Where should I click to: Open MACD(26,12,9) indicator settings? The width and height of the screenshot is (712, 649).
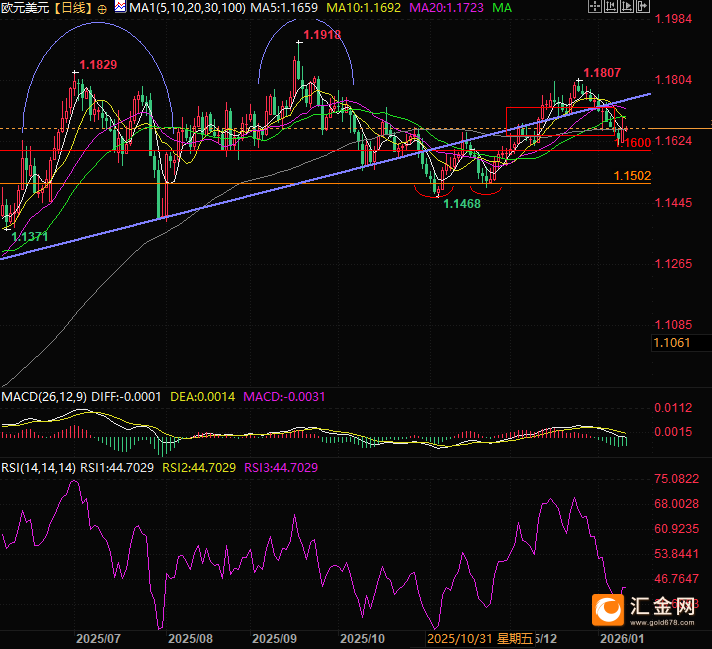44,397
